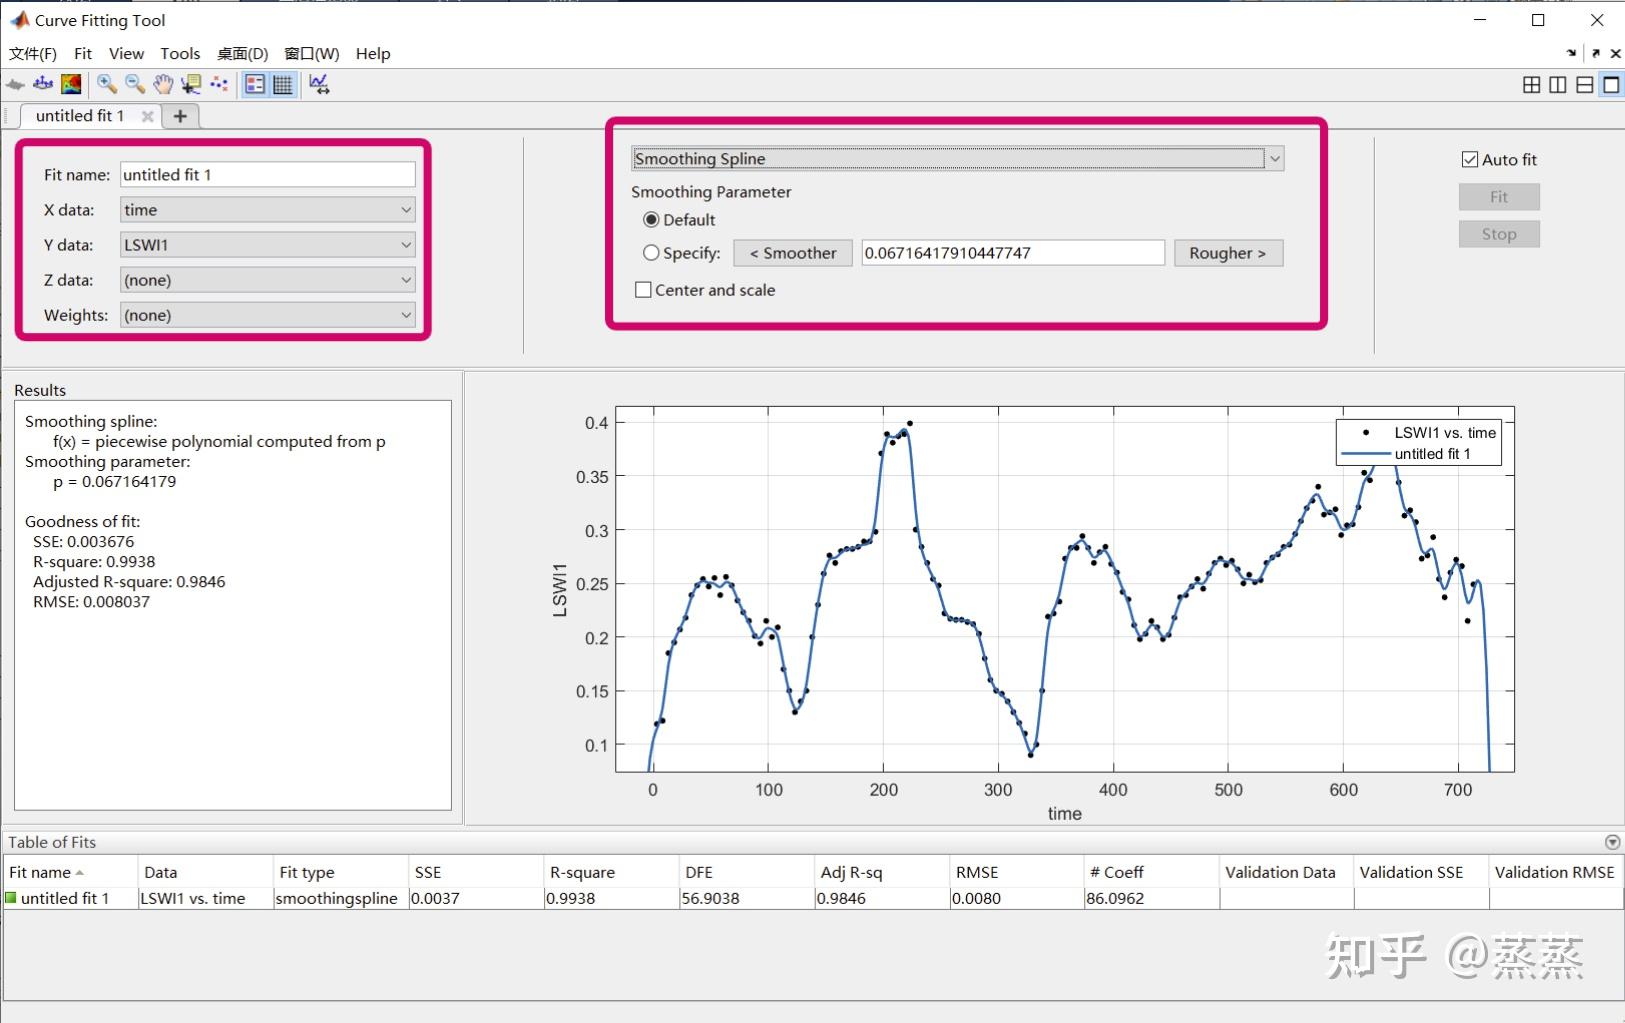Click the < Smoother button
Viewport: 1625px width, 1023px height.
pyautogui.click(x=793, y=253)
